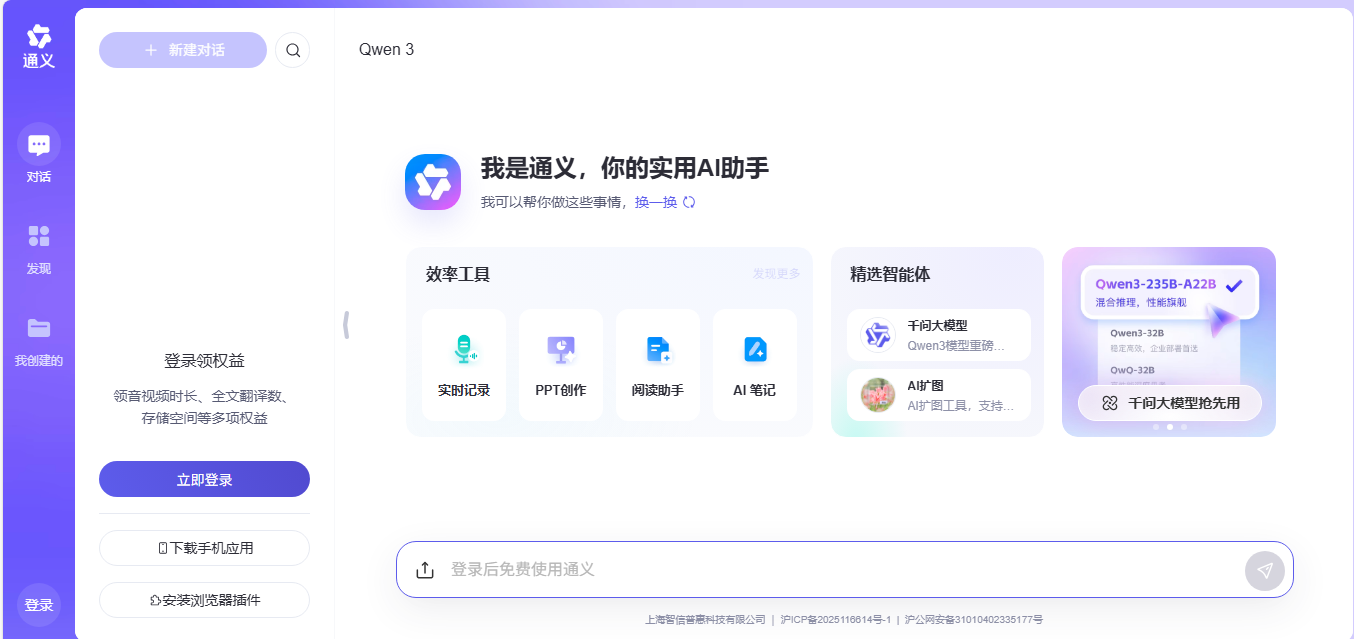Switch to the last banner carousel dot

click(1184, 427)
